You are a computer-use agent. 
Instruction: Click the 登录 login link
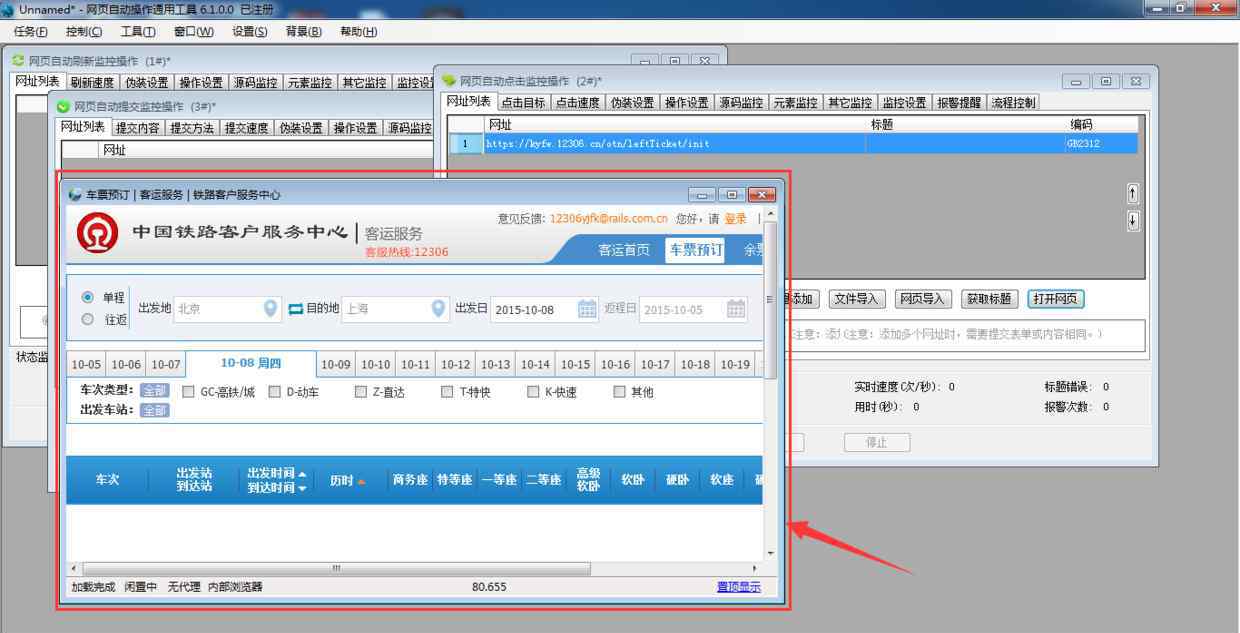pos(735,219)
